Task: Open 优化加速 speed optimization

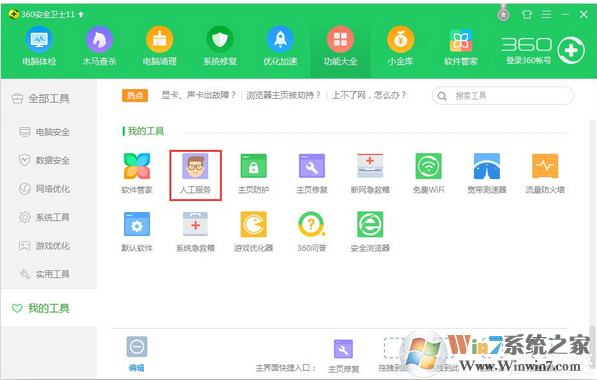Action: (280, 46)
